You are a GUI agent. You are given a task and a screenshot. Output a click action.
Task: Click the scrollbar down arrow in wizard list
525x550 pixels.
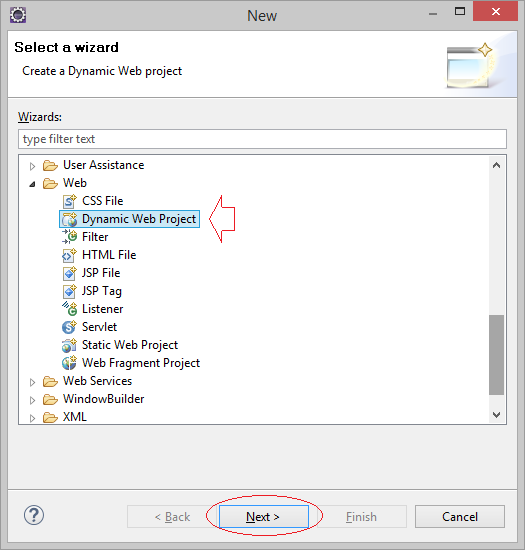click(x=496, y=415)
